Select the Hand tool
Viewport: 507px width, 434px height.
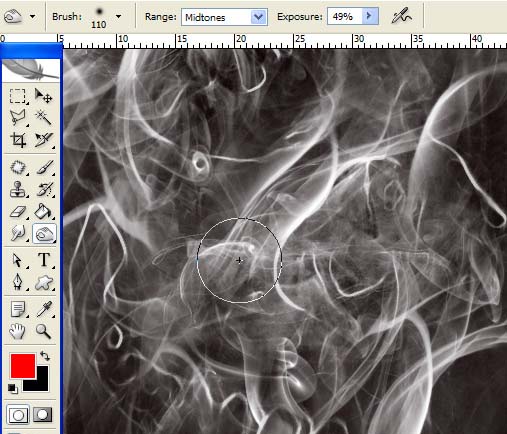(x=17, y=331)
